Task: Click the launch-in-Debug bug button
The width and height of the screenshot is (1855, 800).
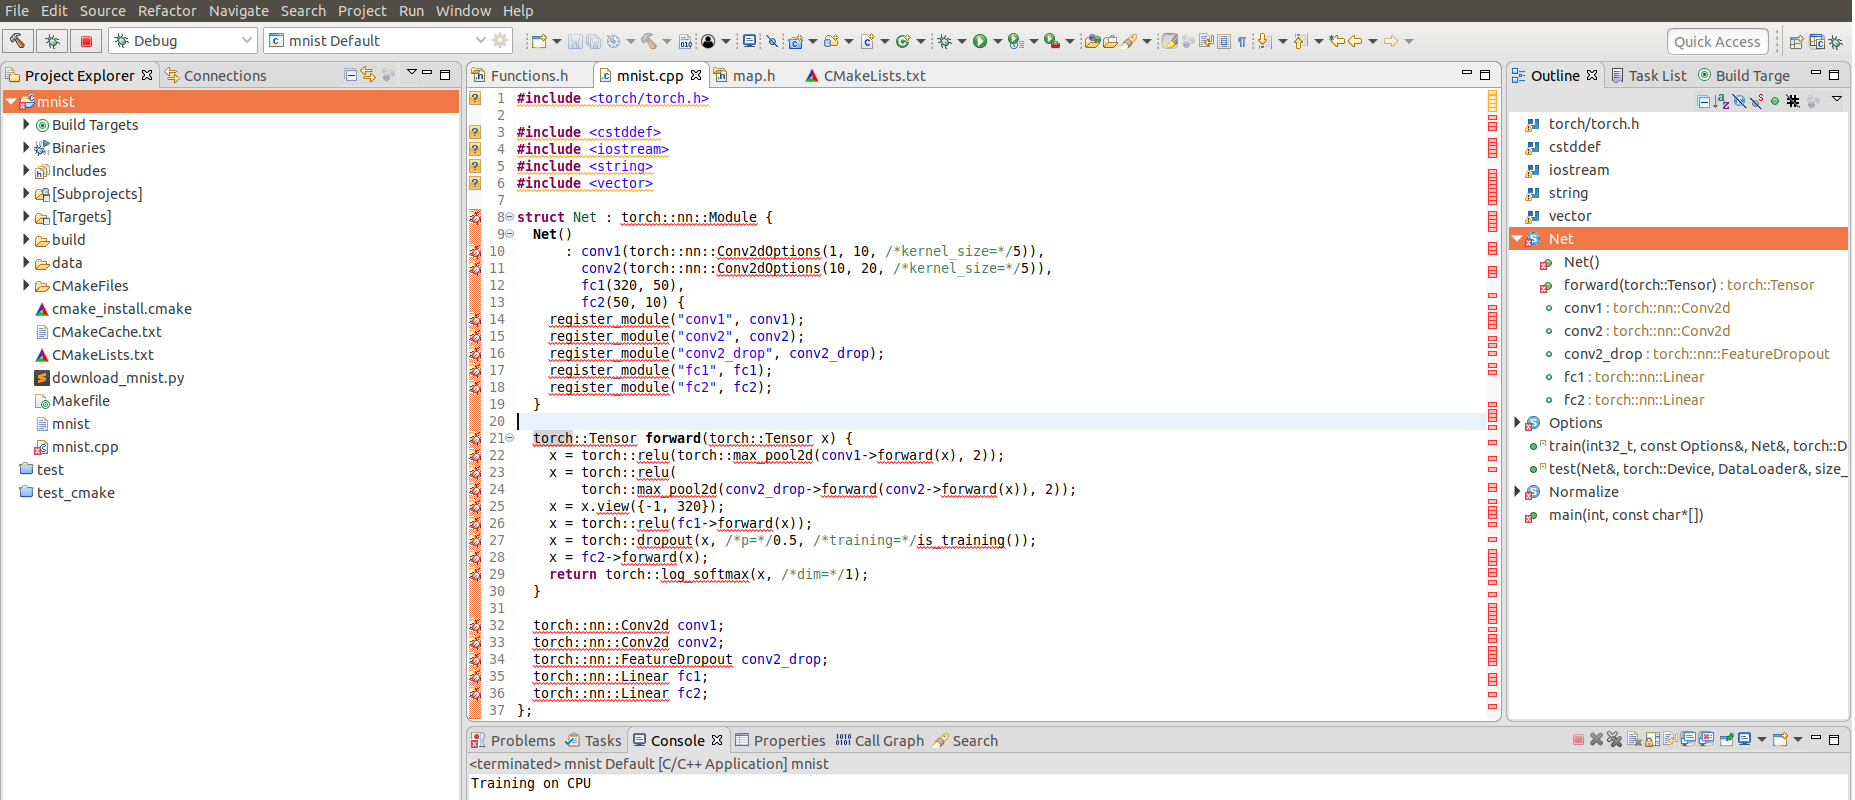Action: pyautogui.click(x=52, y=41)
